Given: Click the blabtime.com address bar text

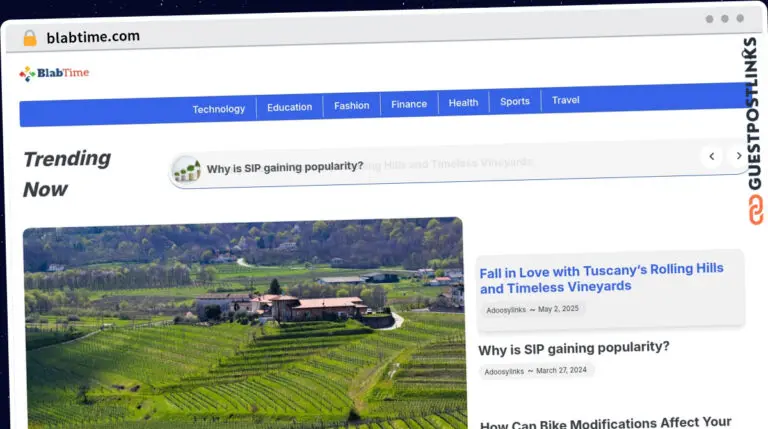Looking at the screenshot, I should coord(93,37).
